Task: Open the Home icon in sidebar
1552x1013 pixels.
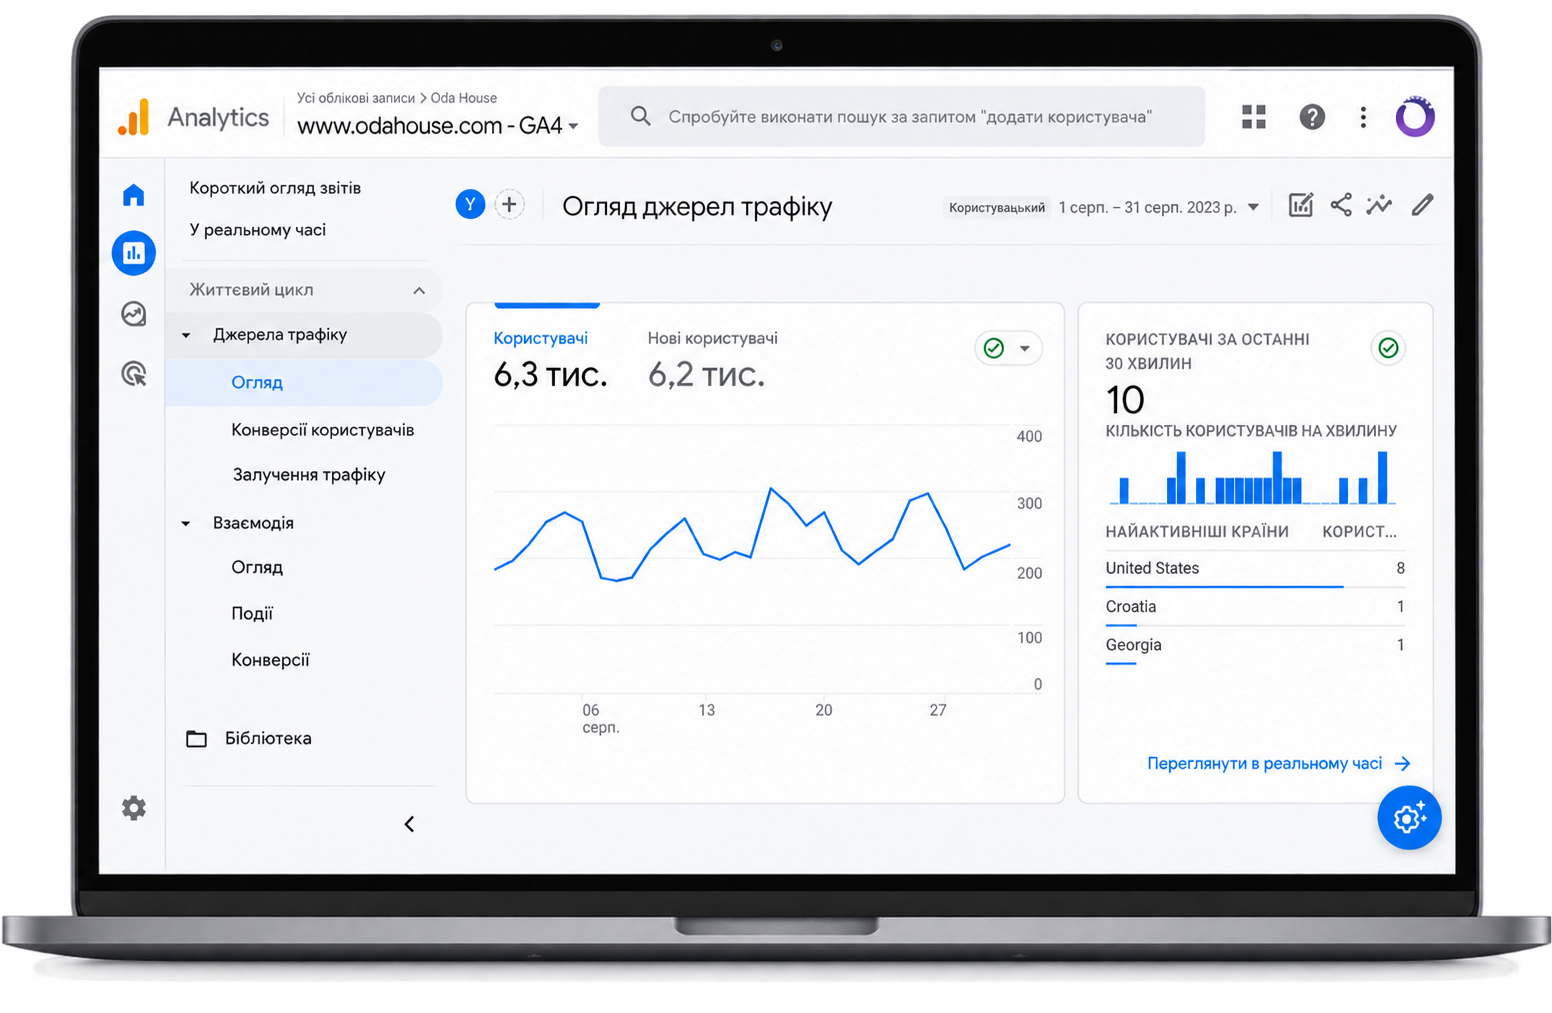Action: pos(134,195)
